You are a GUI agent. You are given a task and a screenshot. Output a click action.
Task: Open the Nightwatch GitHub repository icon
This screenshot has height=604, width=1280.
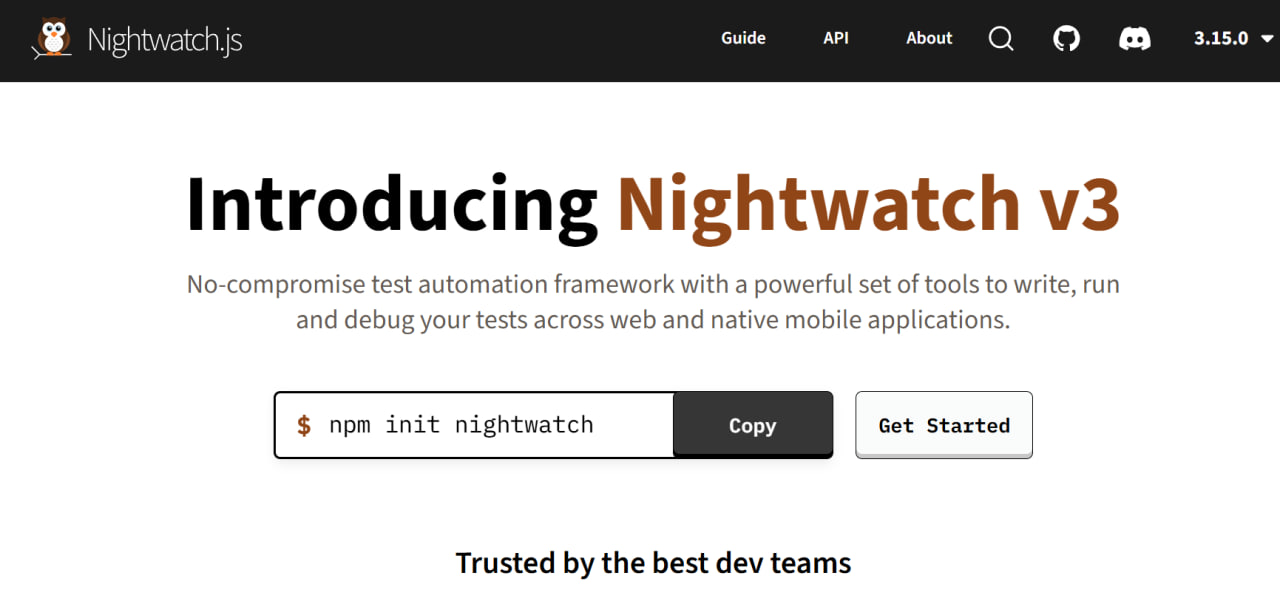click(x=1066, y=38)
